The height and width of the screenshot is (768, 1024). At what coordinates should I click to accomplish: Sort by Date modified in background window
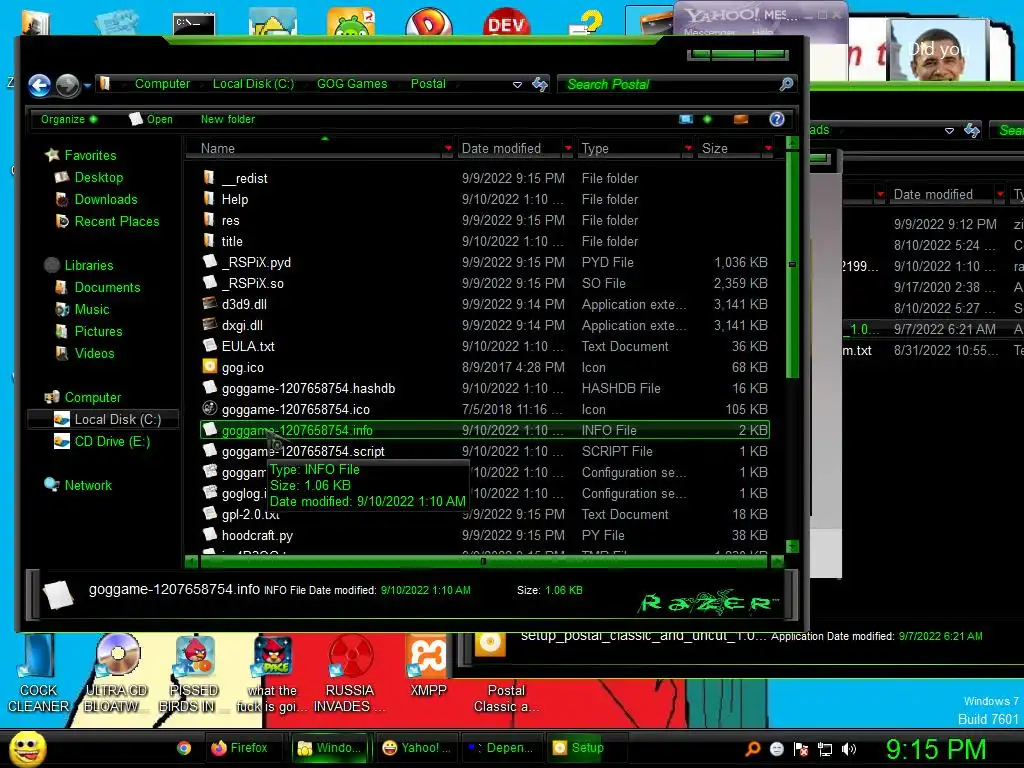click(933, 194)
